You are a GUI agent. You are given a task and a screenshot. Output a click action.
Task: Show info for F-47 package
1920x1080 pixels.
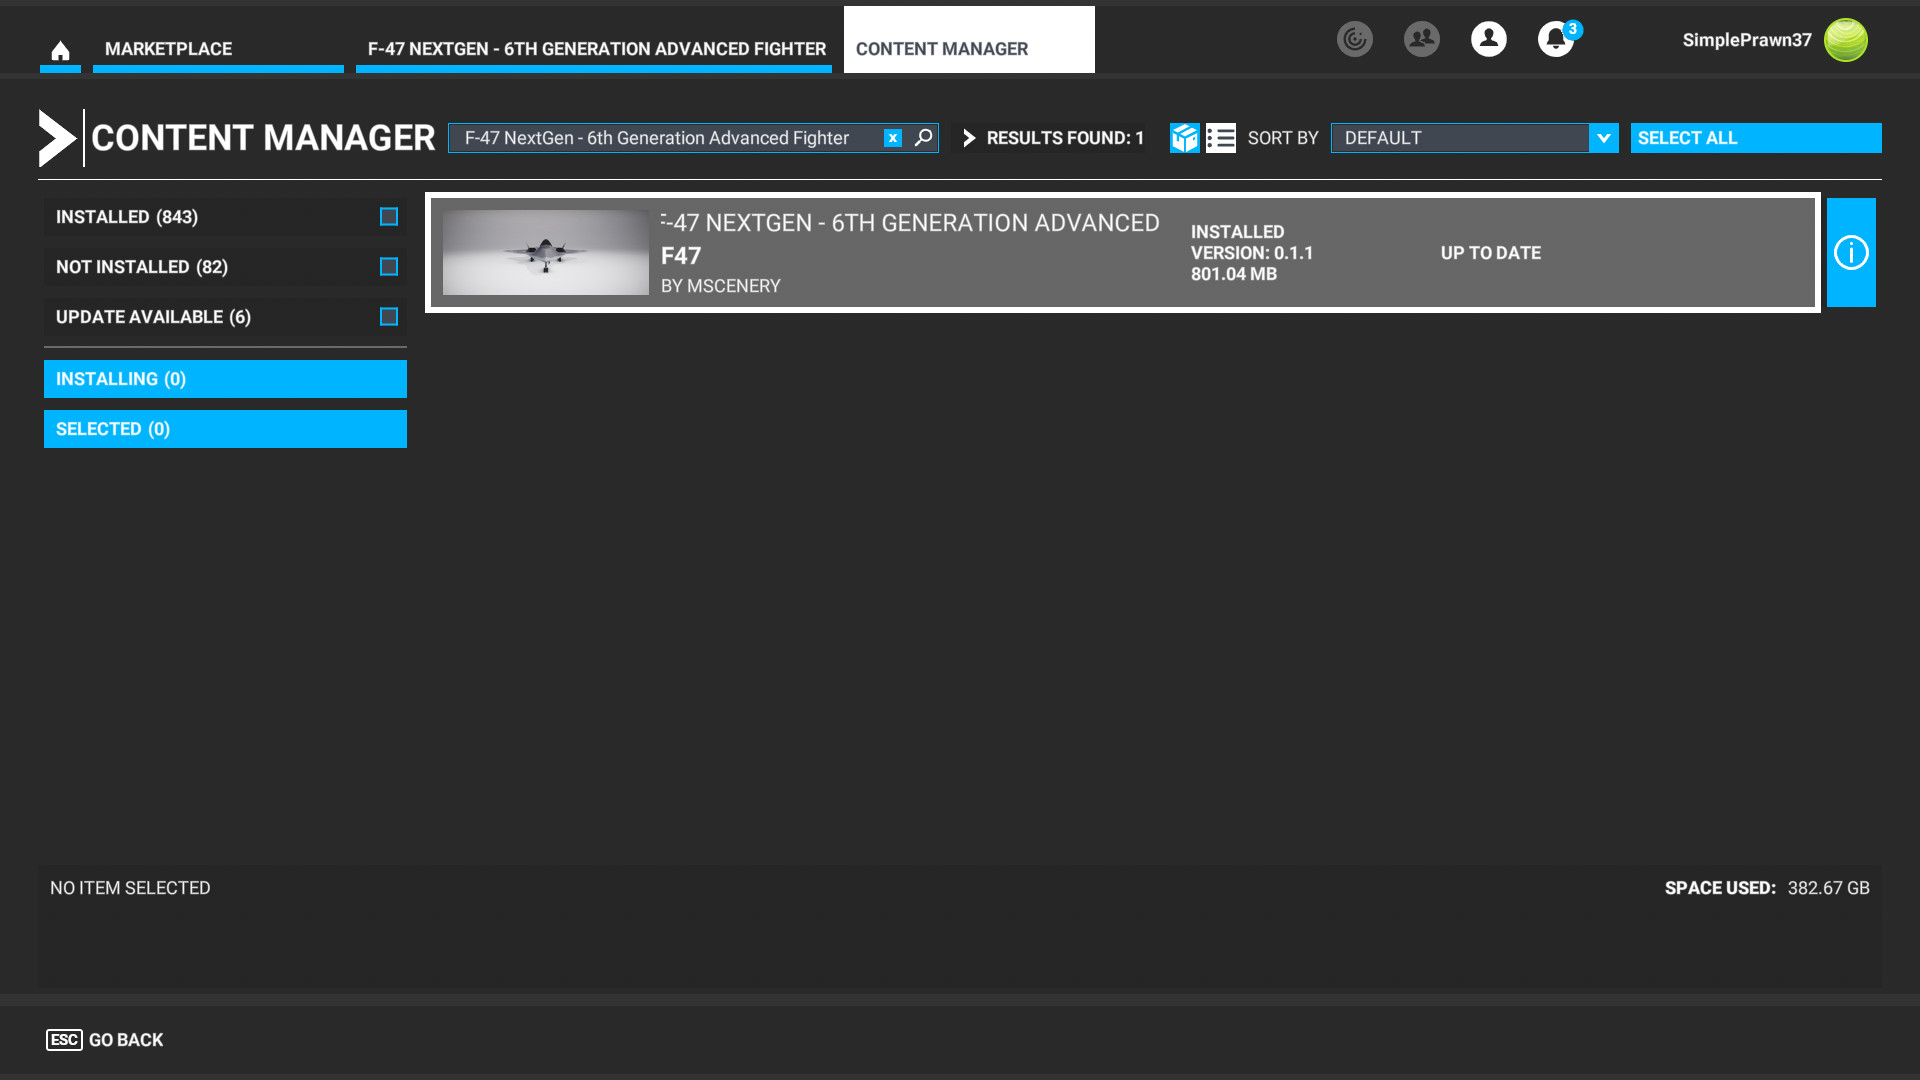1851,253
